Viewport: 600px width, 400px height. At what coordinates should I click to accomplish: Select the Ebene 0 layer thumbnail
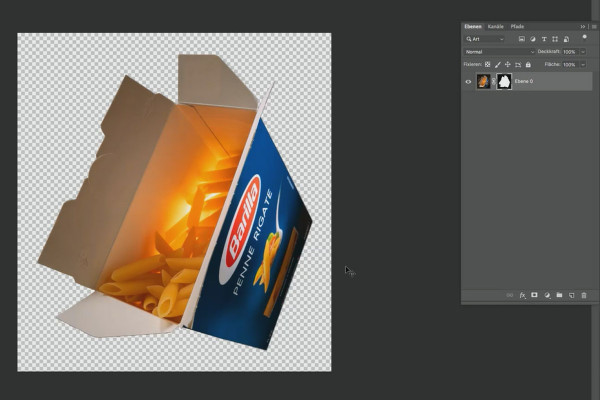tap(483, 82)
